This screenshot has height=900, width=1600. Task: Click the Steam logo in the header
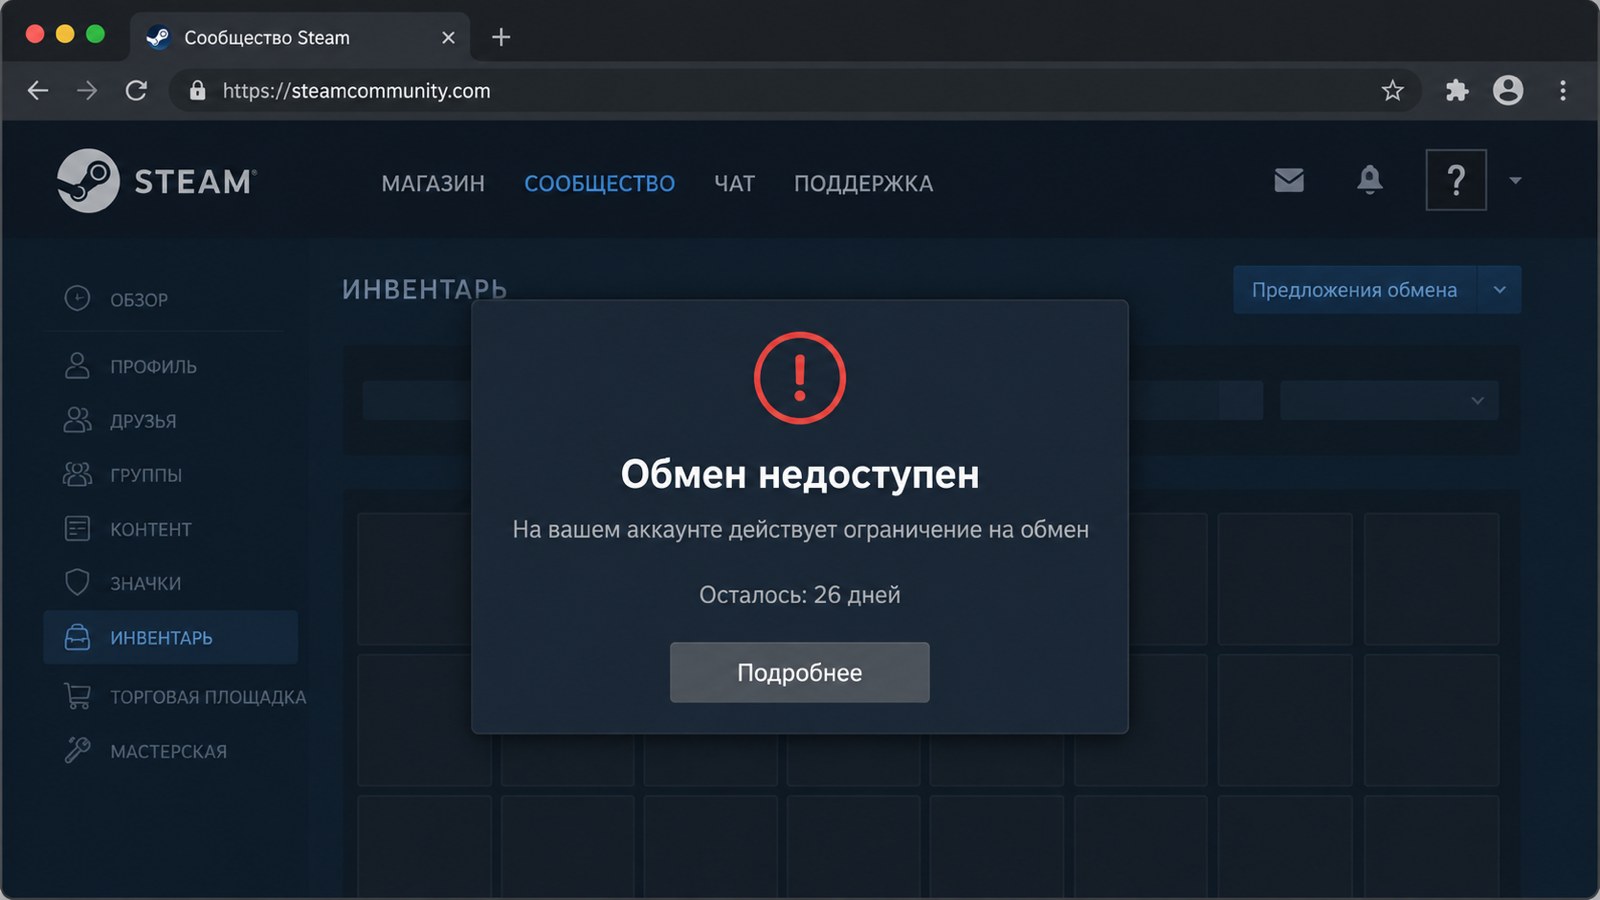coord(157,181)
